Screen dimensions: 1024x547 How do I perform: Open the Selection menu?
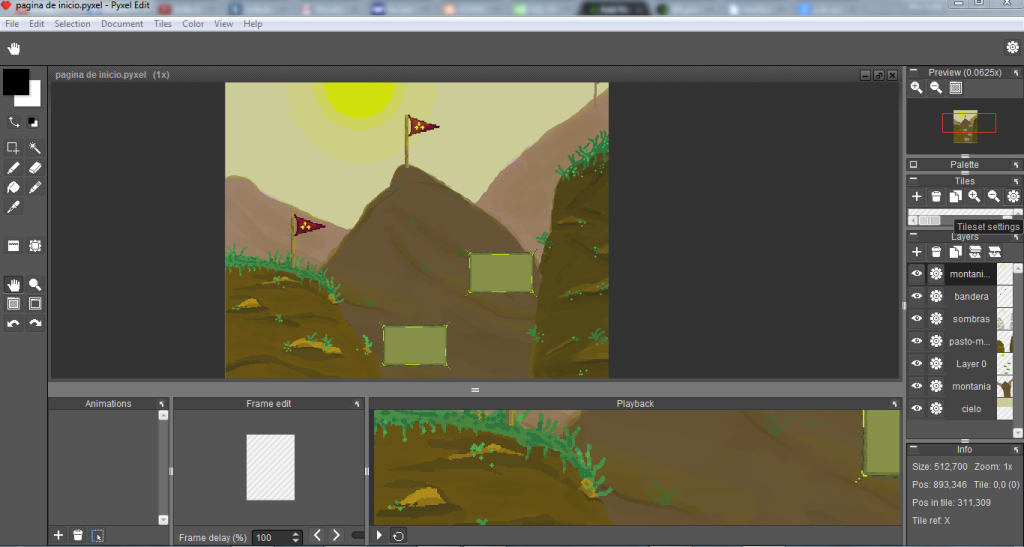point(72,23)
